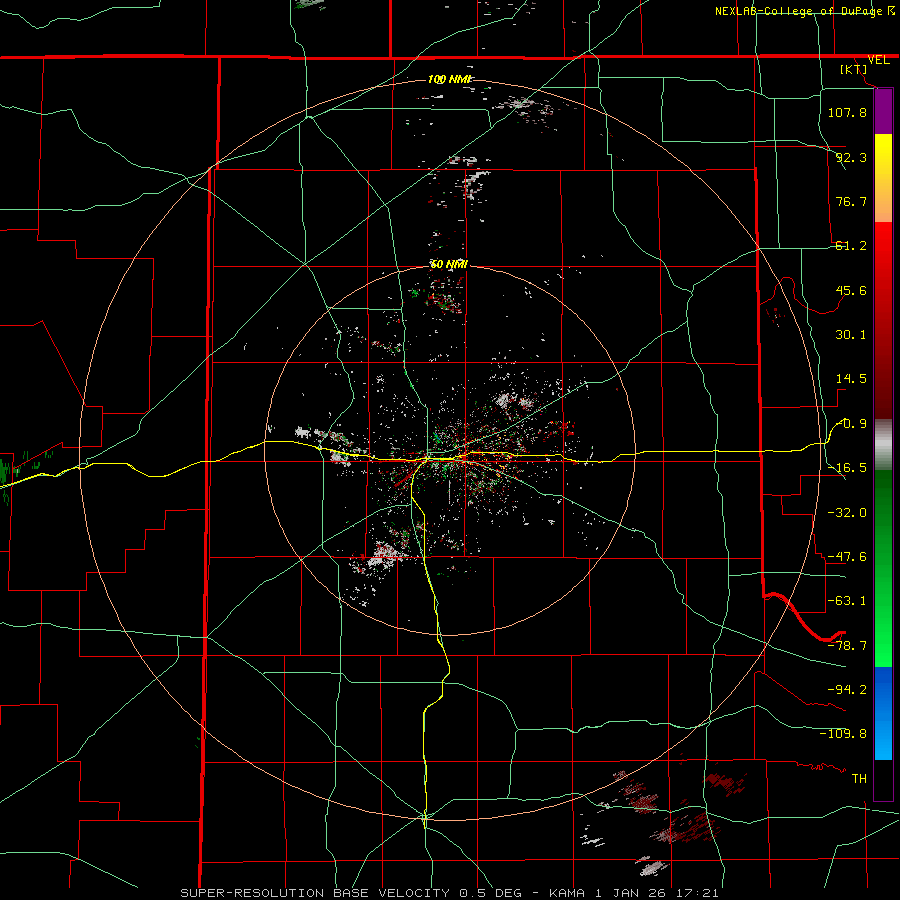The width and height of the screenshot is (900, 900).
Task: Click the [KT] units label
Action: tap(854, 69)
